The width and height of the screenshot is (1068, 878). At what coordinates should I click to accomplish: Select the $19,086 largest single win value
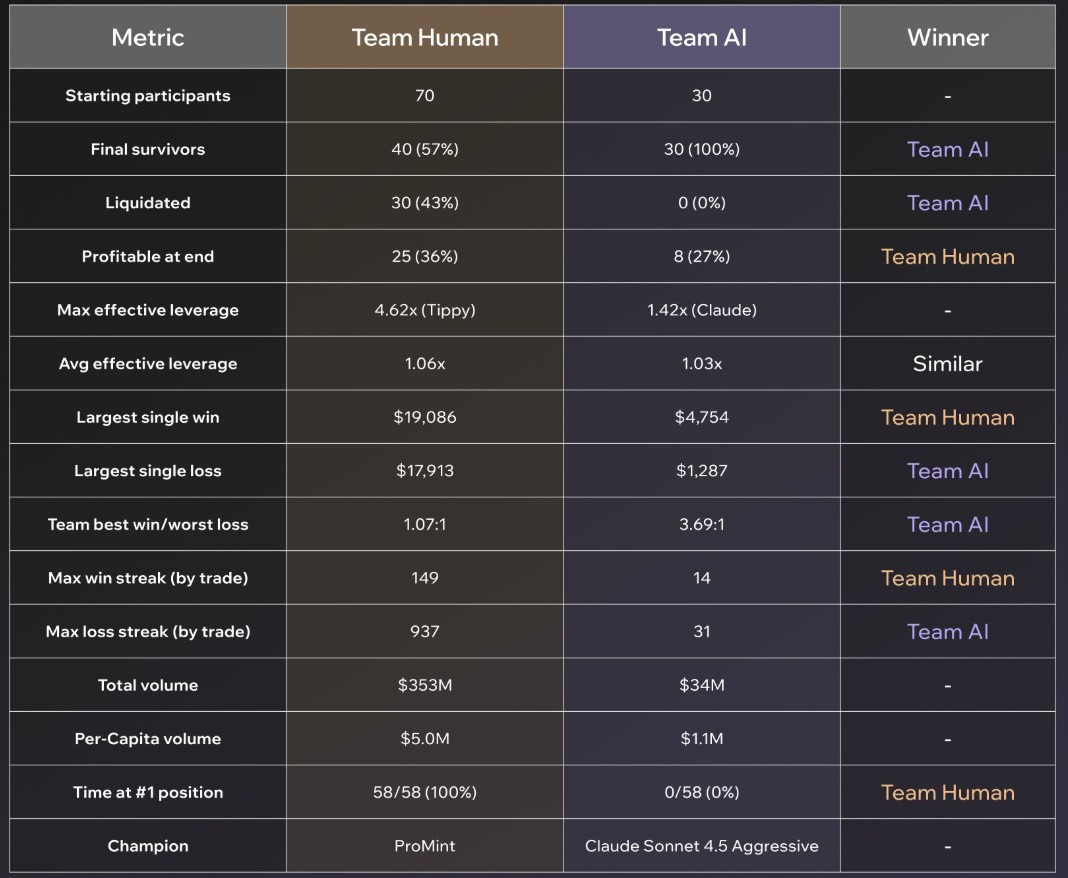click(x=425, y=417)
